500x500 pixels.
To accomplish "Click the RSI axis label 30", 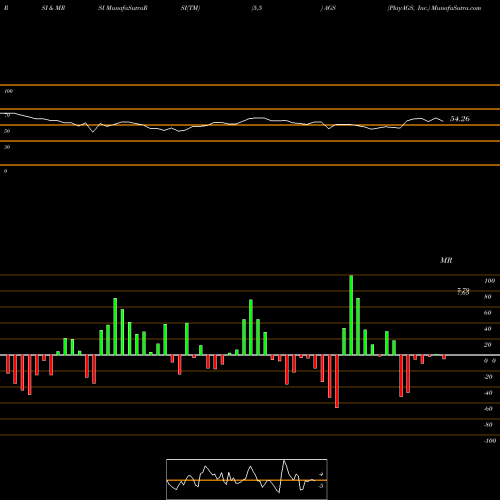I will click(7, 147).
